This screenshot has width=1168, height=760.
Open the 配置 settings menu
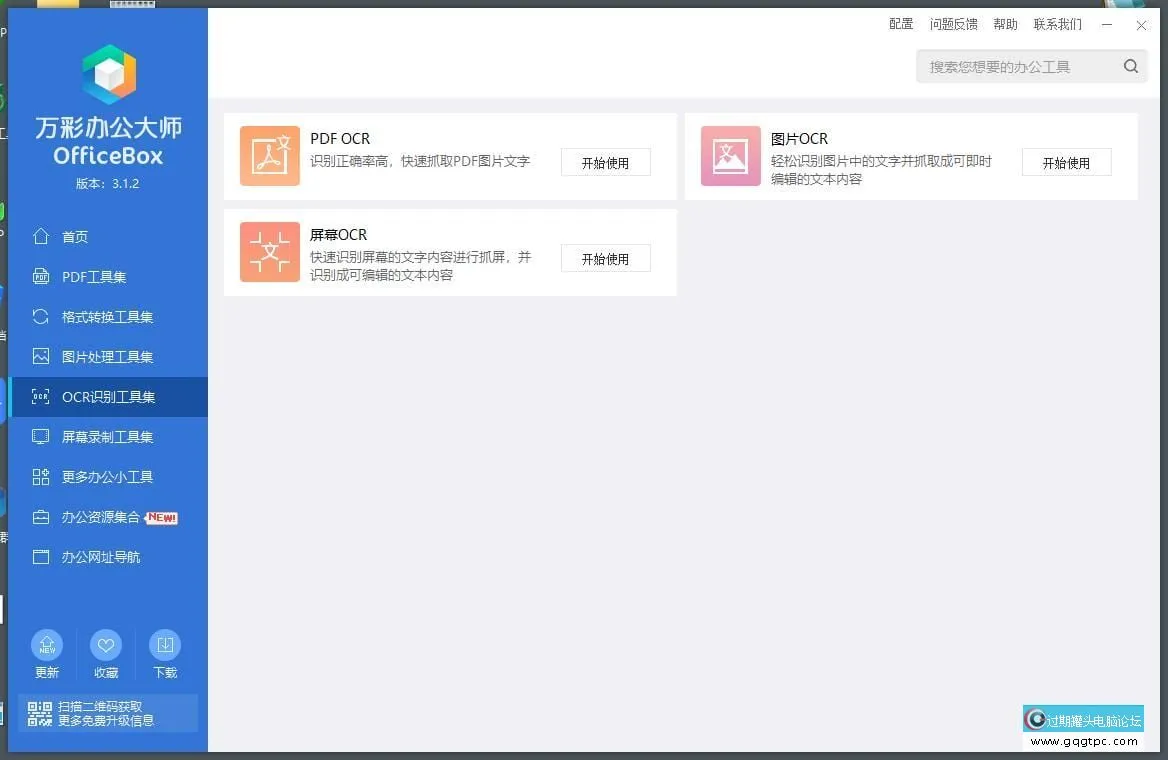point(900,24)
